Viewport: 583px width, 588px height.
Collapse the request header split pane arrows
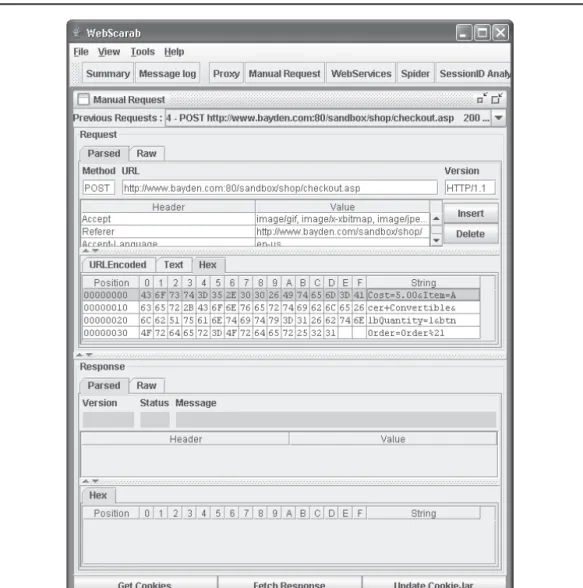[90, 250]
